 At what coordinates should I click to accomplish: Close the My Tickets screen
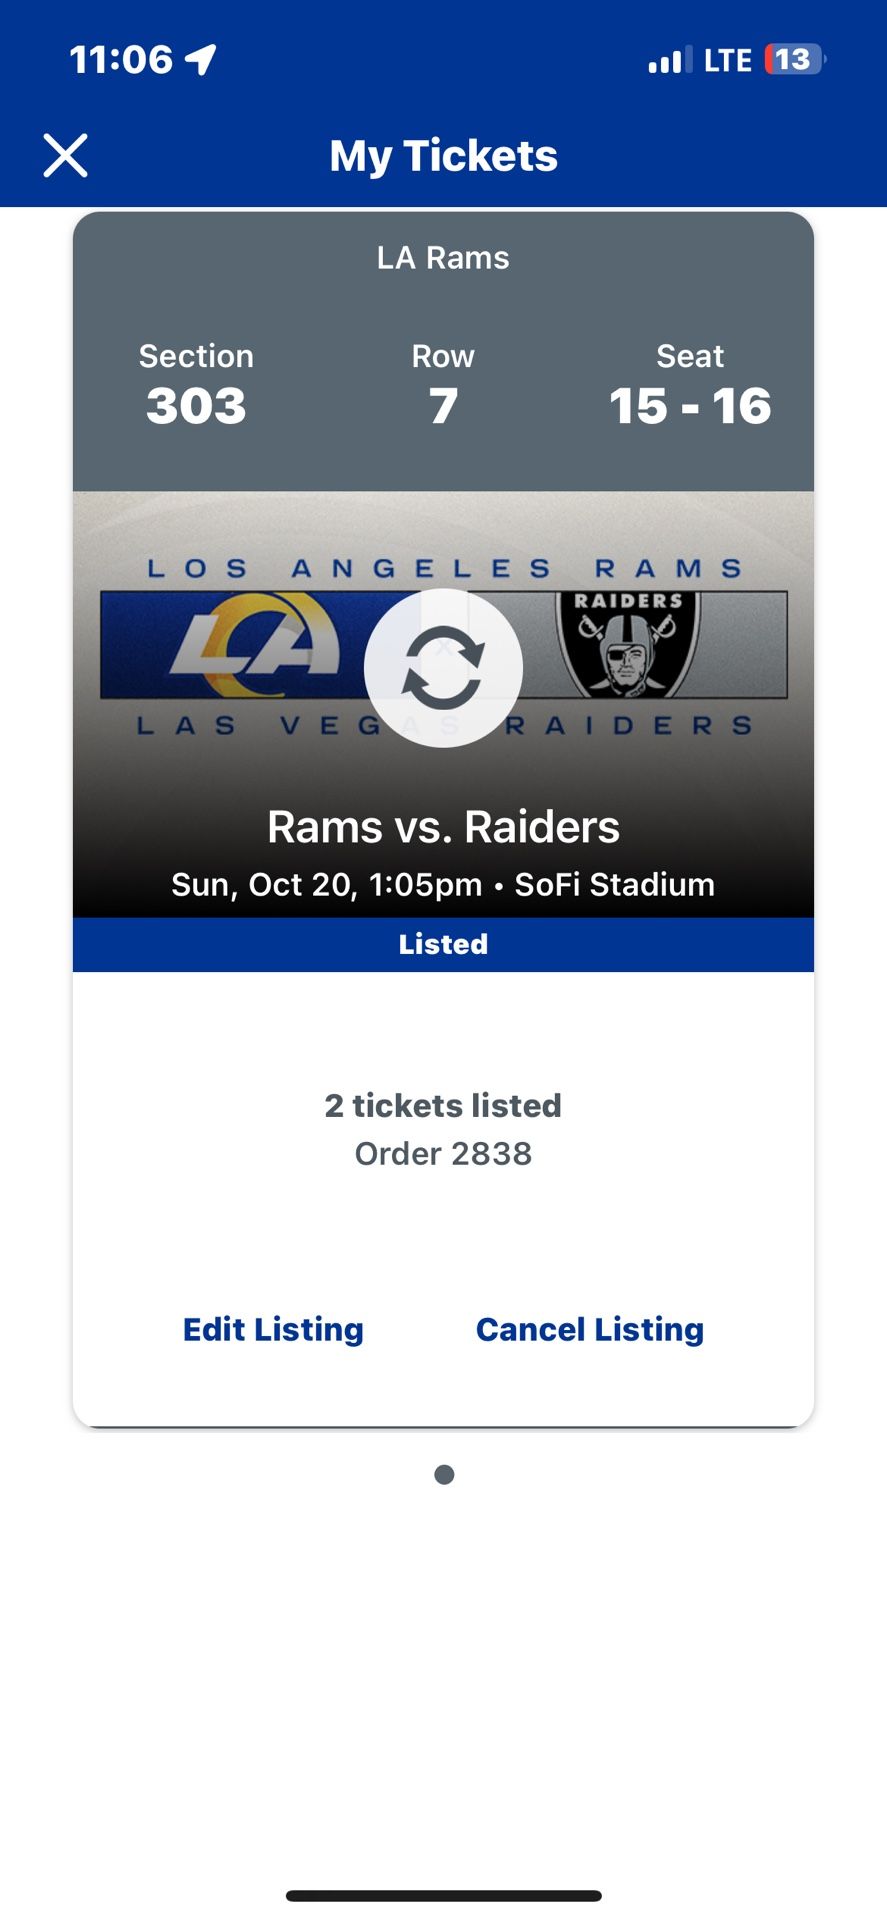tap(66, 156)
